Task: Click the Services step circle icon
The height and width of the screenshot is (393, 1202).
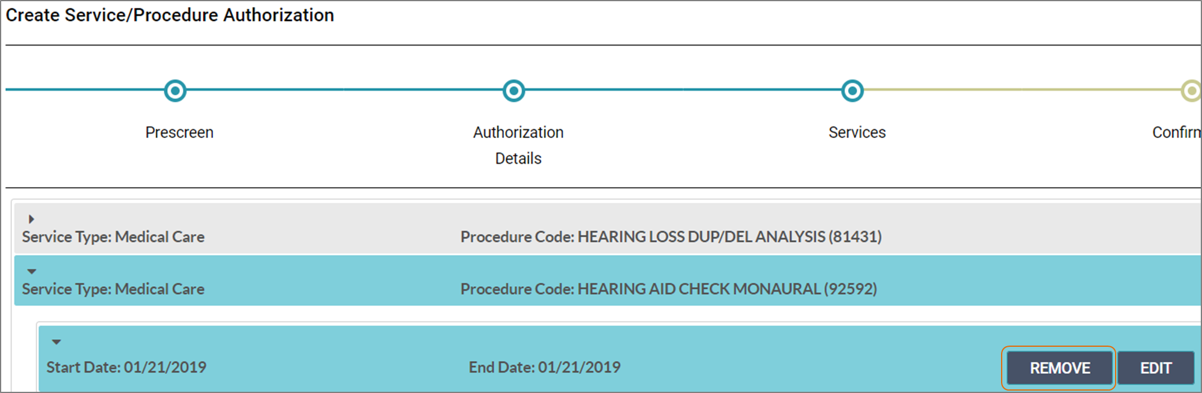Action: tap(852, 91)
